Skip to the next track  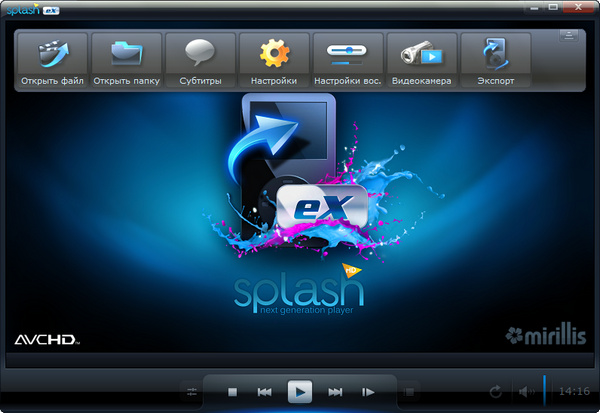point(336,392)
